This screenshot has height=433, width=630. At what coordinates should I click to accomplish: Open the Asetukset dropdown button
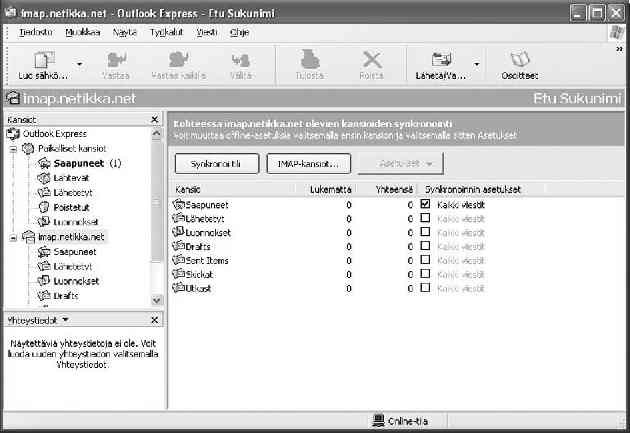(400, 163)
